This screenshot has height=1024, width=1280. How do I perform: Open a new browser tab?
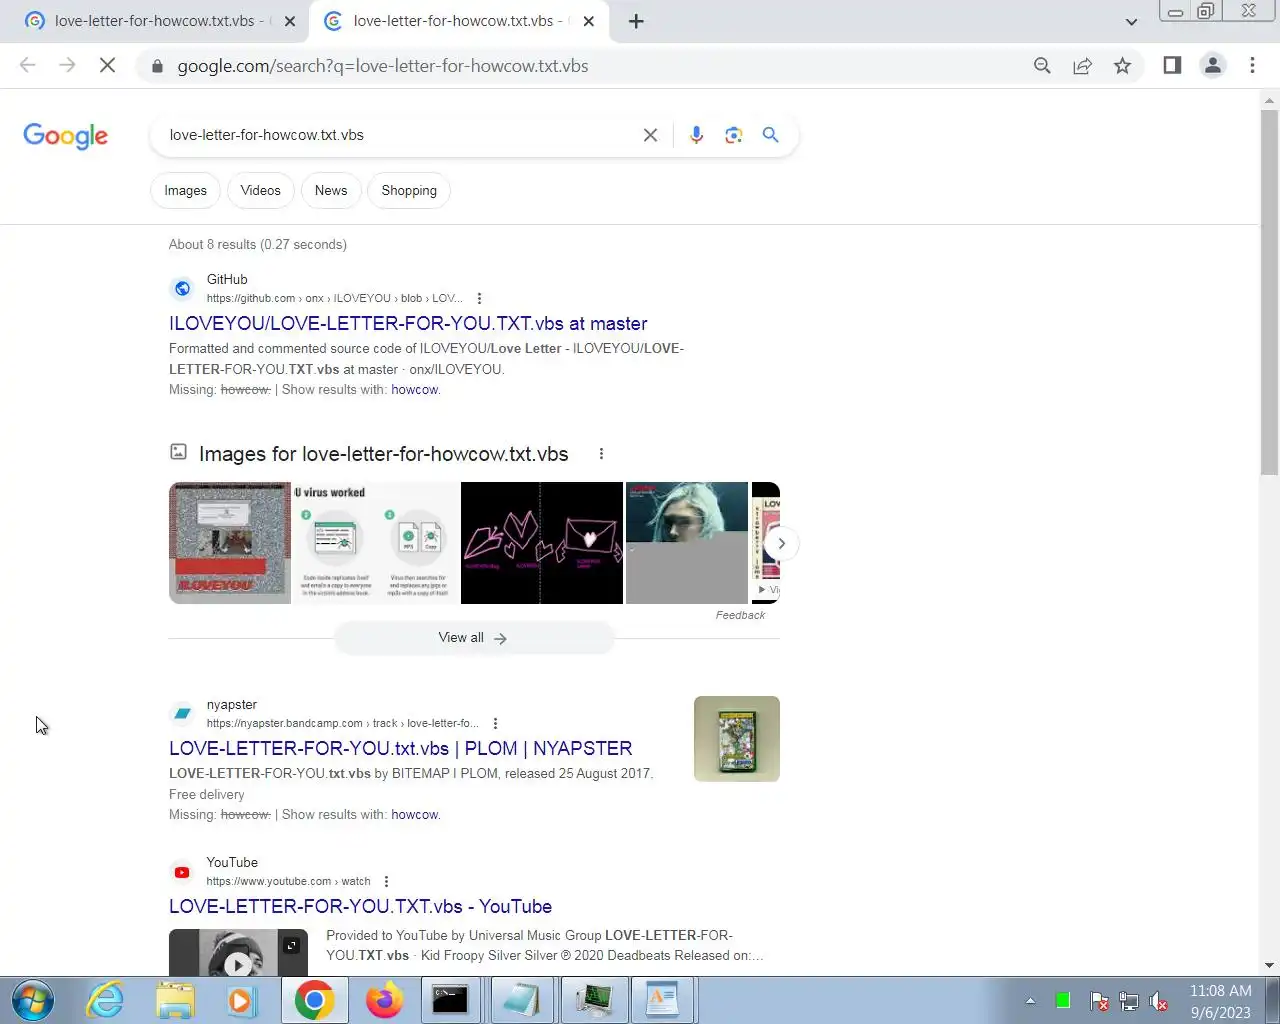[636, 21]
